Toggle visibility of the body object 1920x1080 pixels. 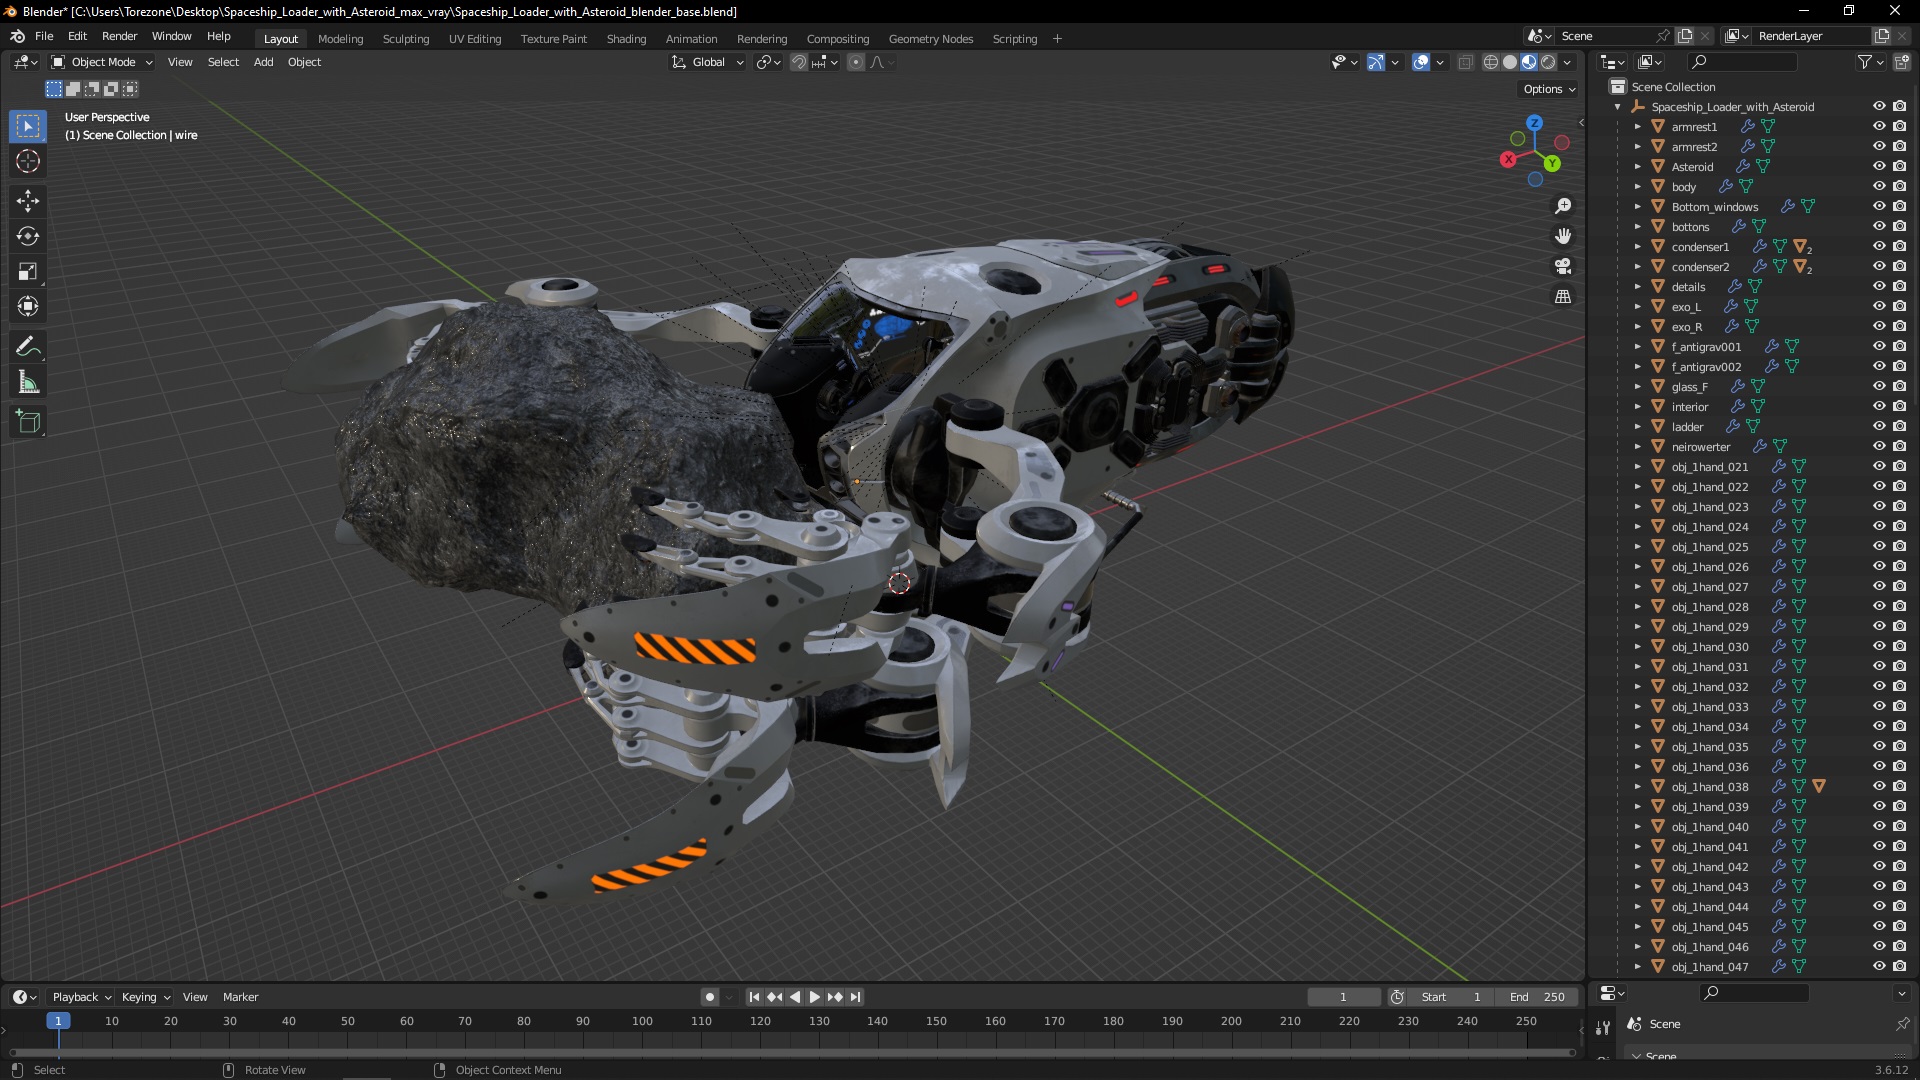1878,187
